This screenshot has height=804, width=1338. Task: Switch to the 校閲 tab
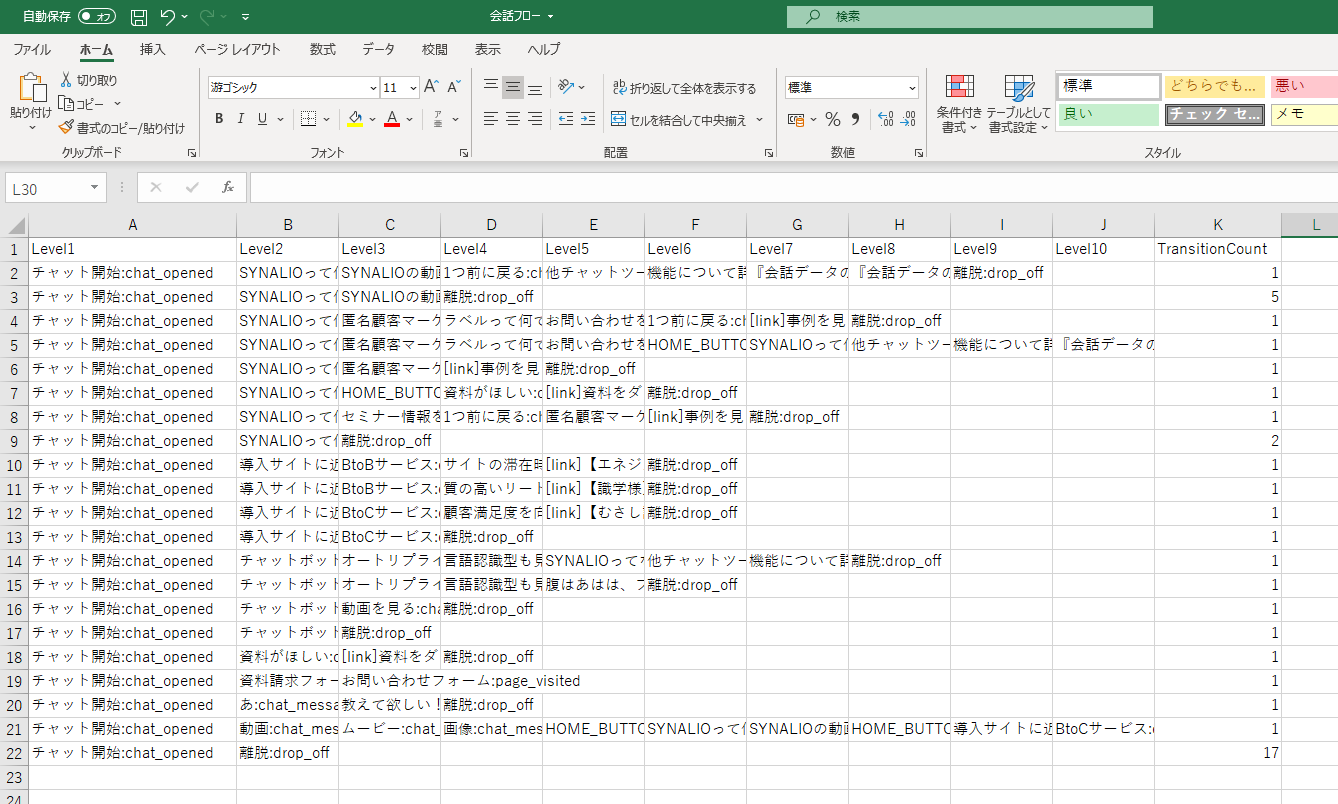click(435, 49)
